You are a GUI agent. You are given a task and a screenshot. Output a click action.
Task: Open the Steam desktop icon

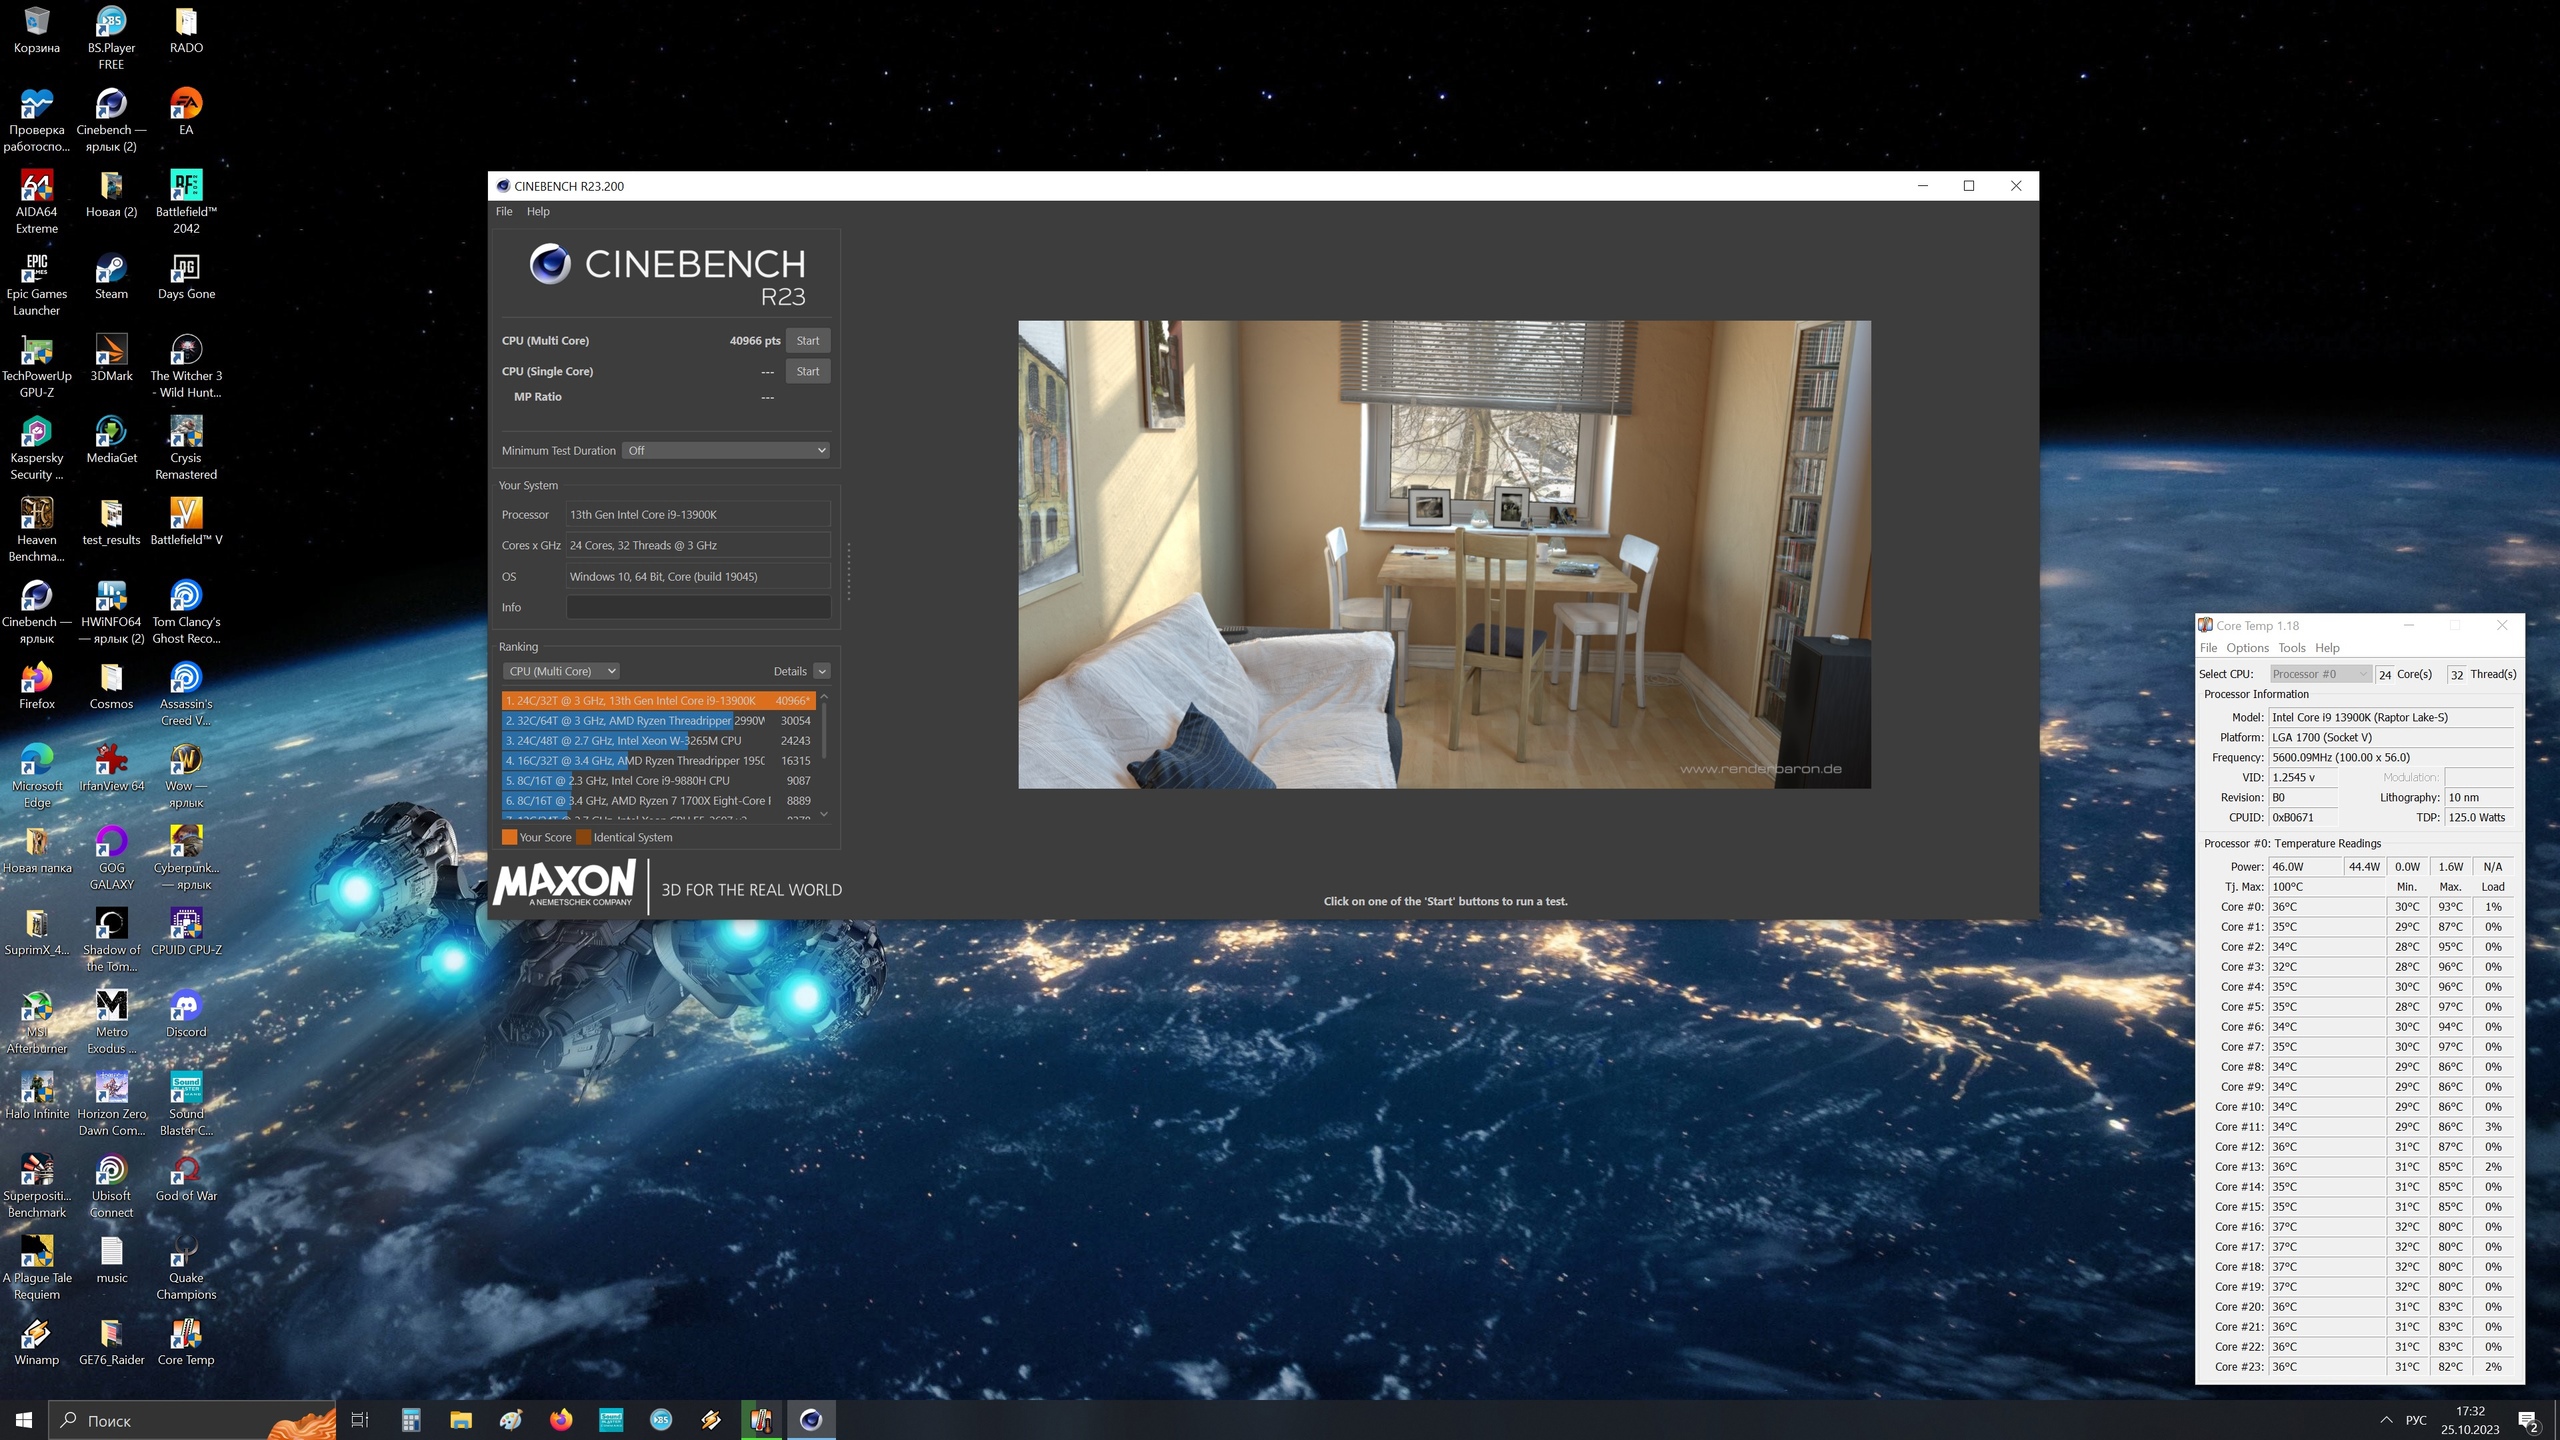click(x=111, y=270)
